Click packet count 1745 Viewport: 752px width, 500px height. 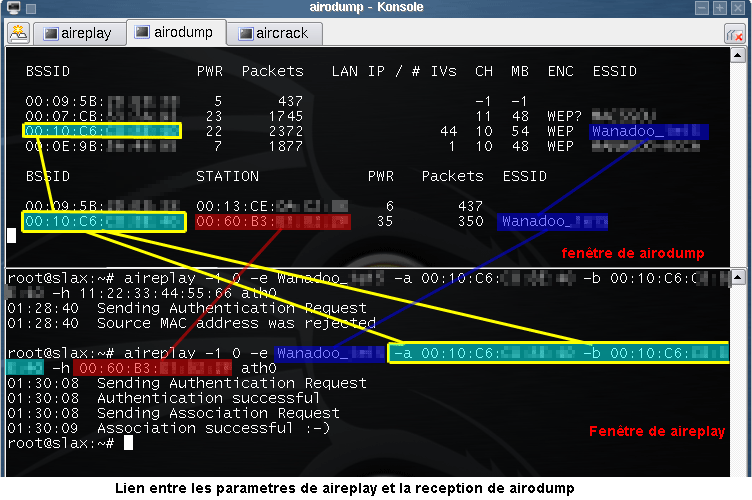point(286,116)
